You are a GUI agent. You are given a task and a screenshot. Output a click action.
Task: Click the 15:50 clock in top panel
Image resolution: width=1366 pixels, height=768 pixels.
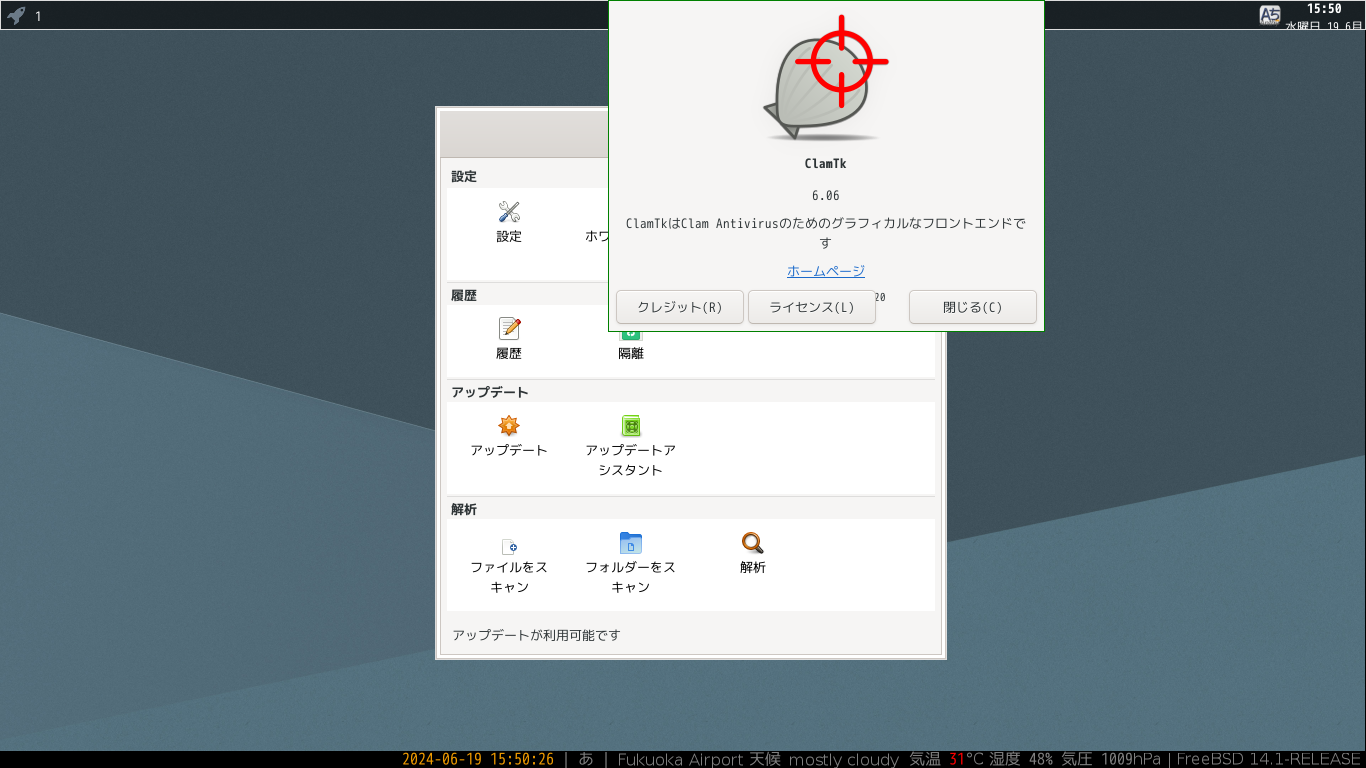click(1324, 8)
